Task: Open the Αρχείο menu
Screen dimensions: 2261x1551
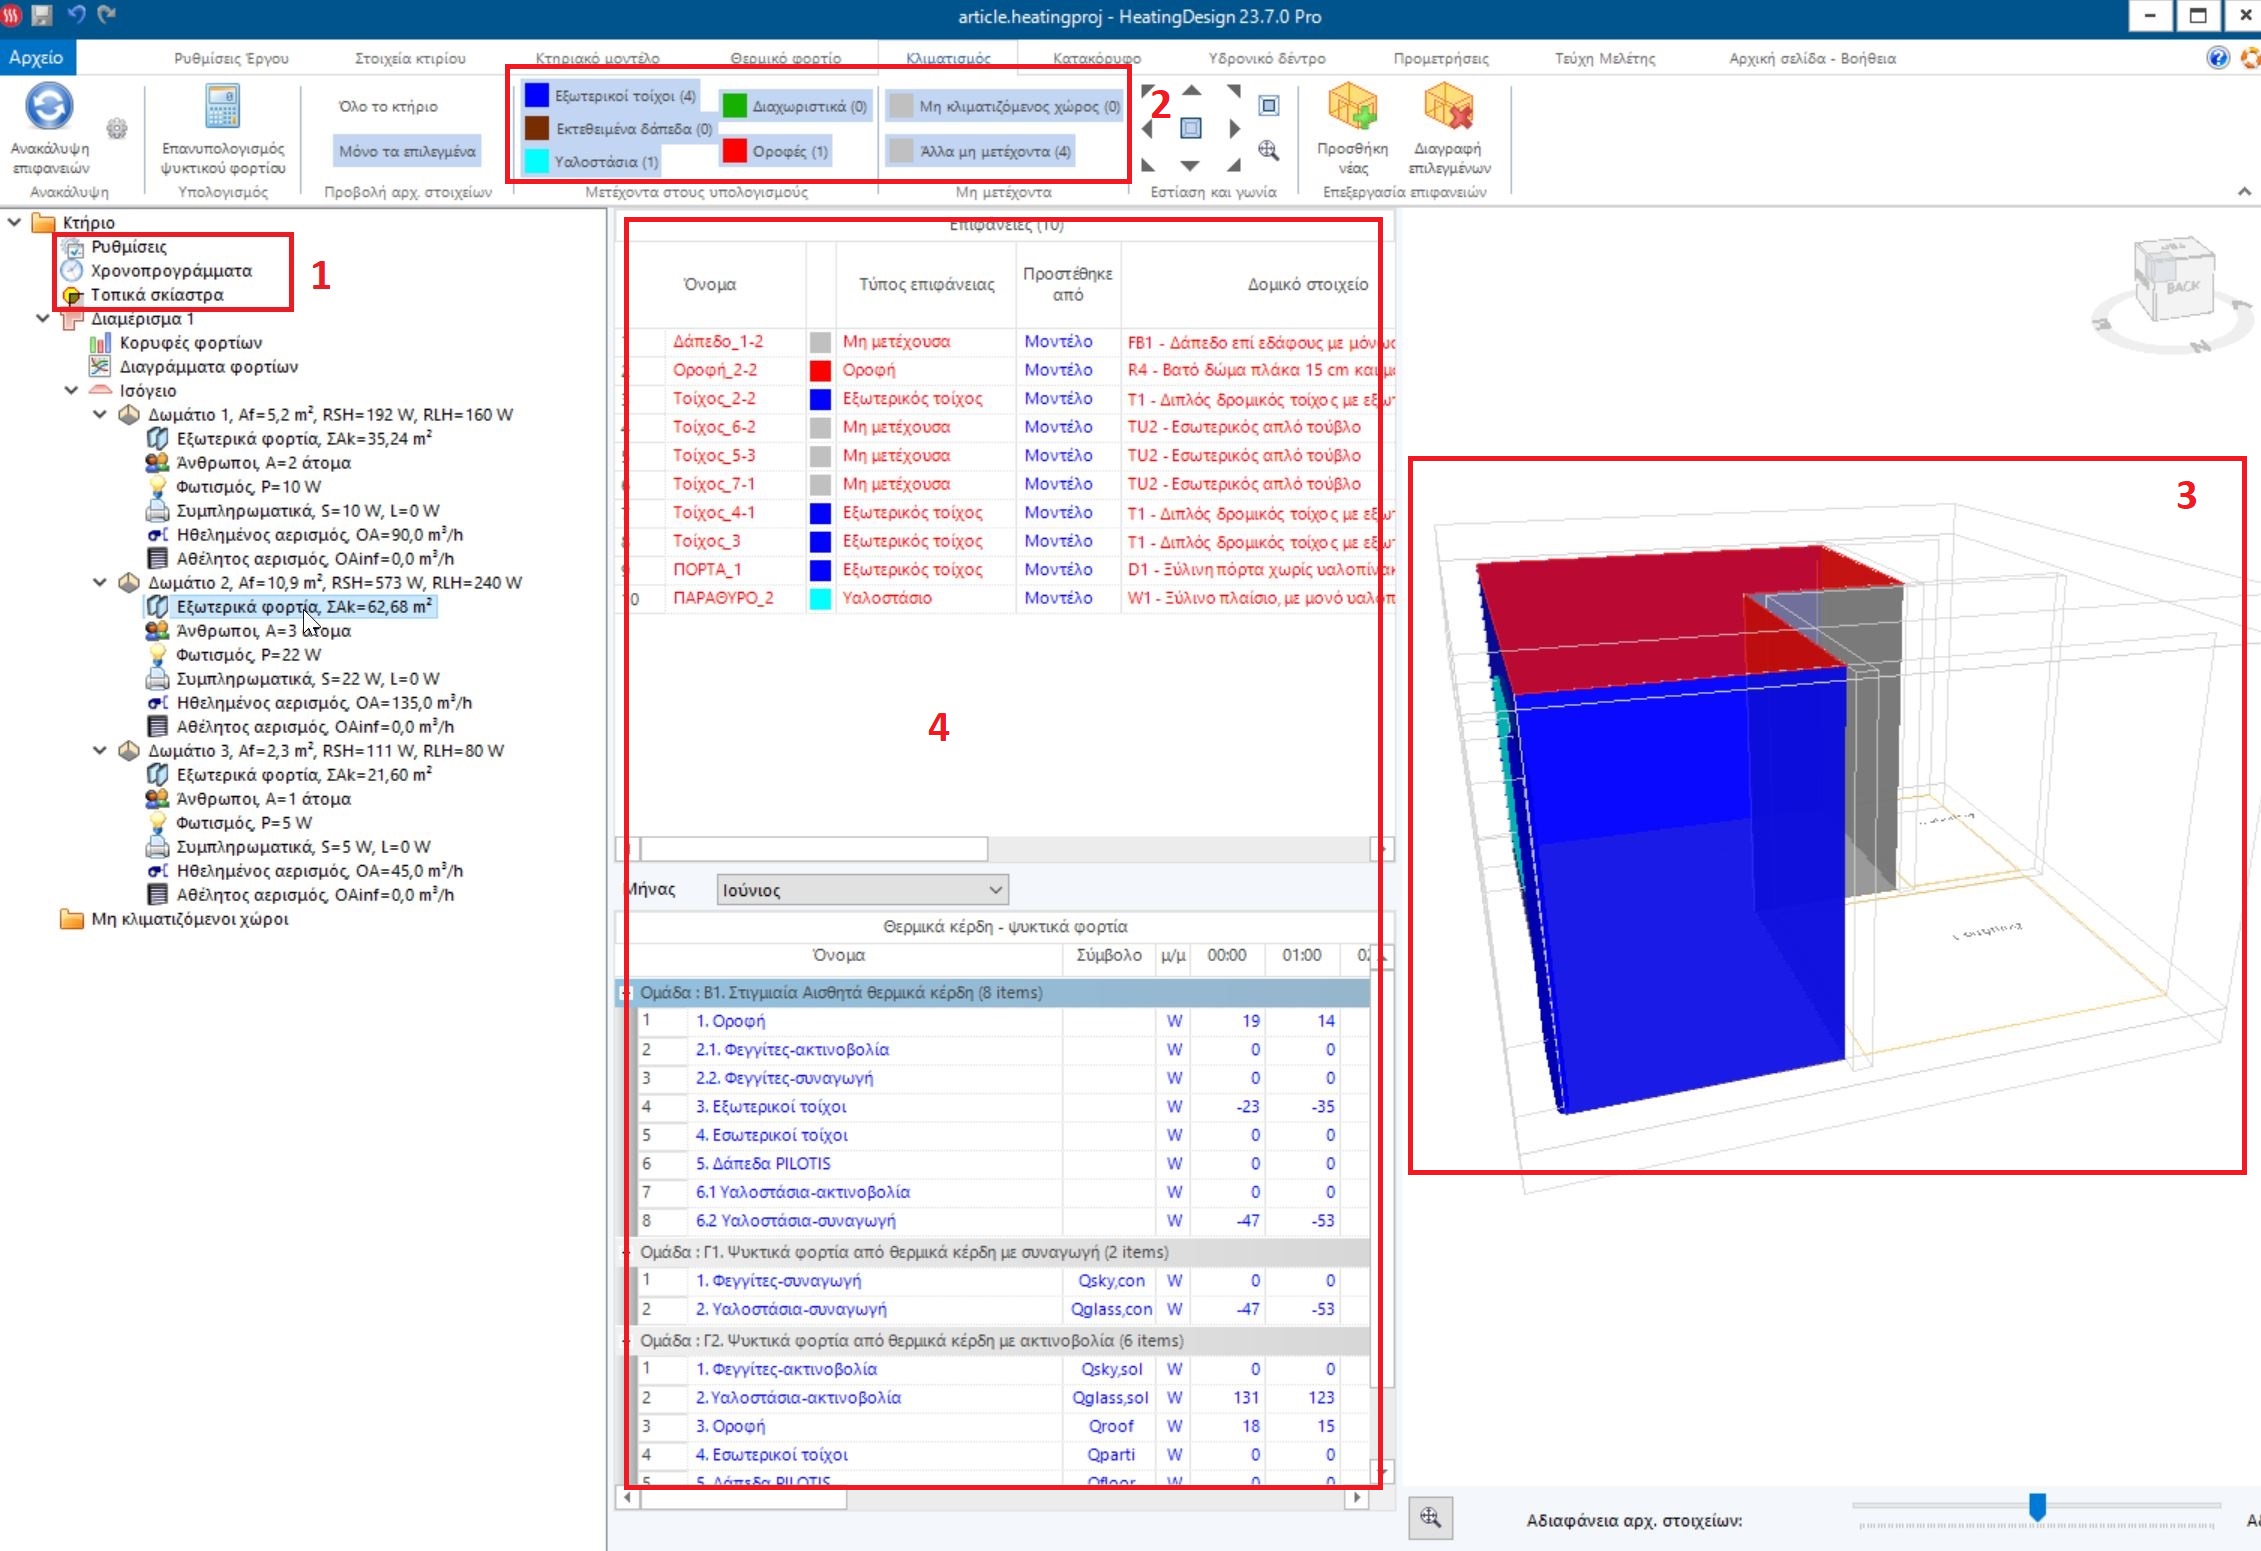Action: coord(38,57)
